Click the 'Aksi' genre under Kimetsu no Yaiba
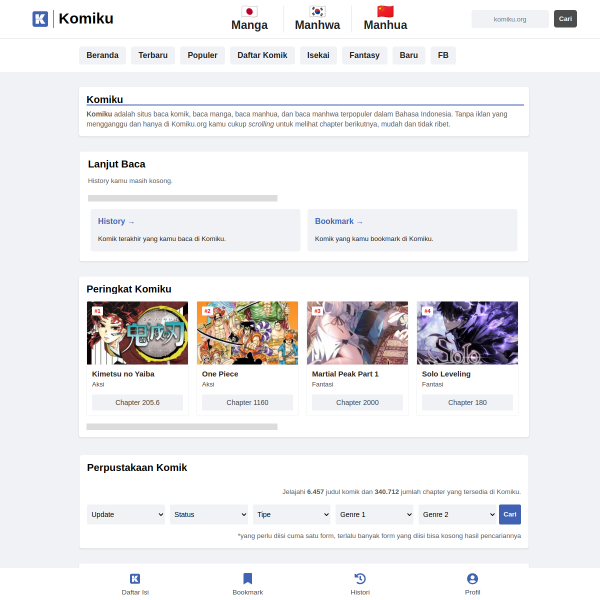The height and width of the screenshot is (600, 600). pos(98,384)
